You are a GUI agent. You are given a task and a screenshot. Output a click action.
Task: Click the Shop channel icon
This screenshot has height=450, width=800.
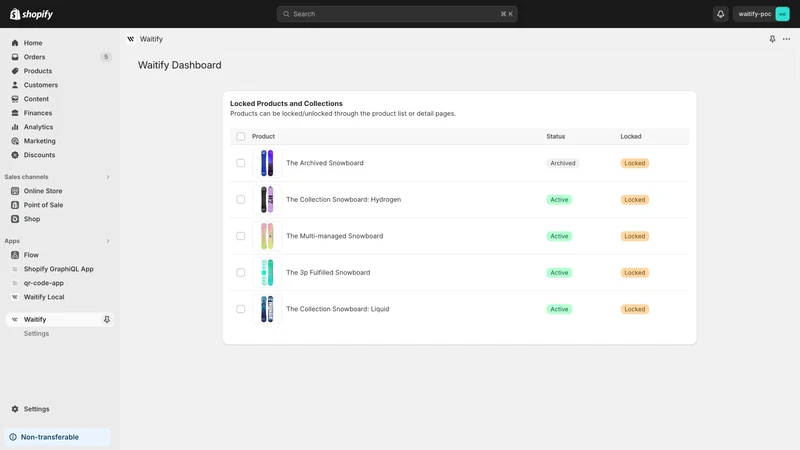pyautogui.click(x=15, y=219)
